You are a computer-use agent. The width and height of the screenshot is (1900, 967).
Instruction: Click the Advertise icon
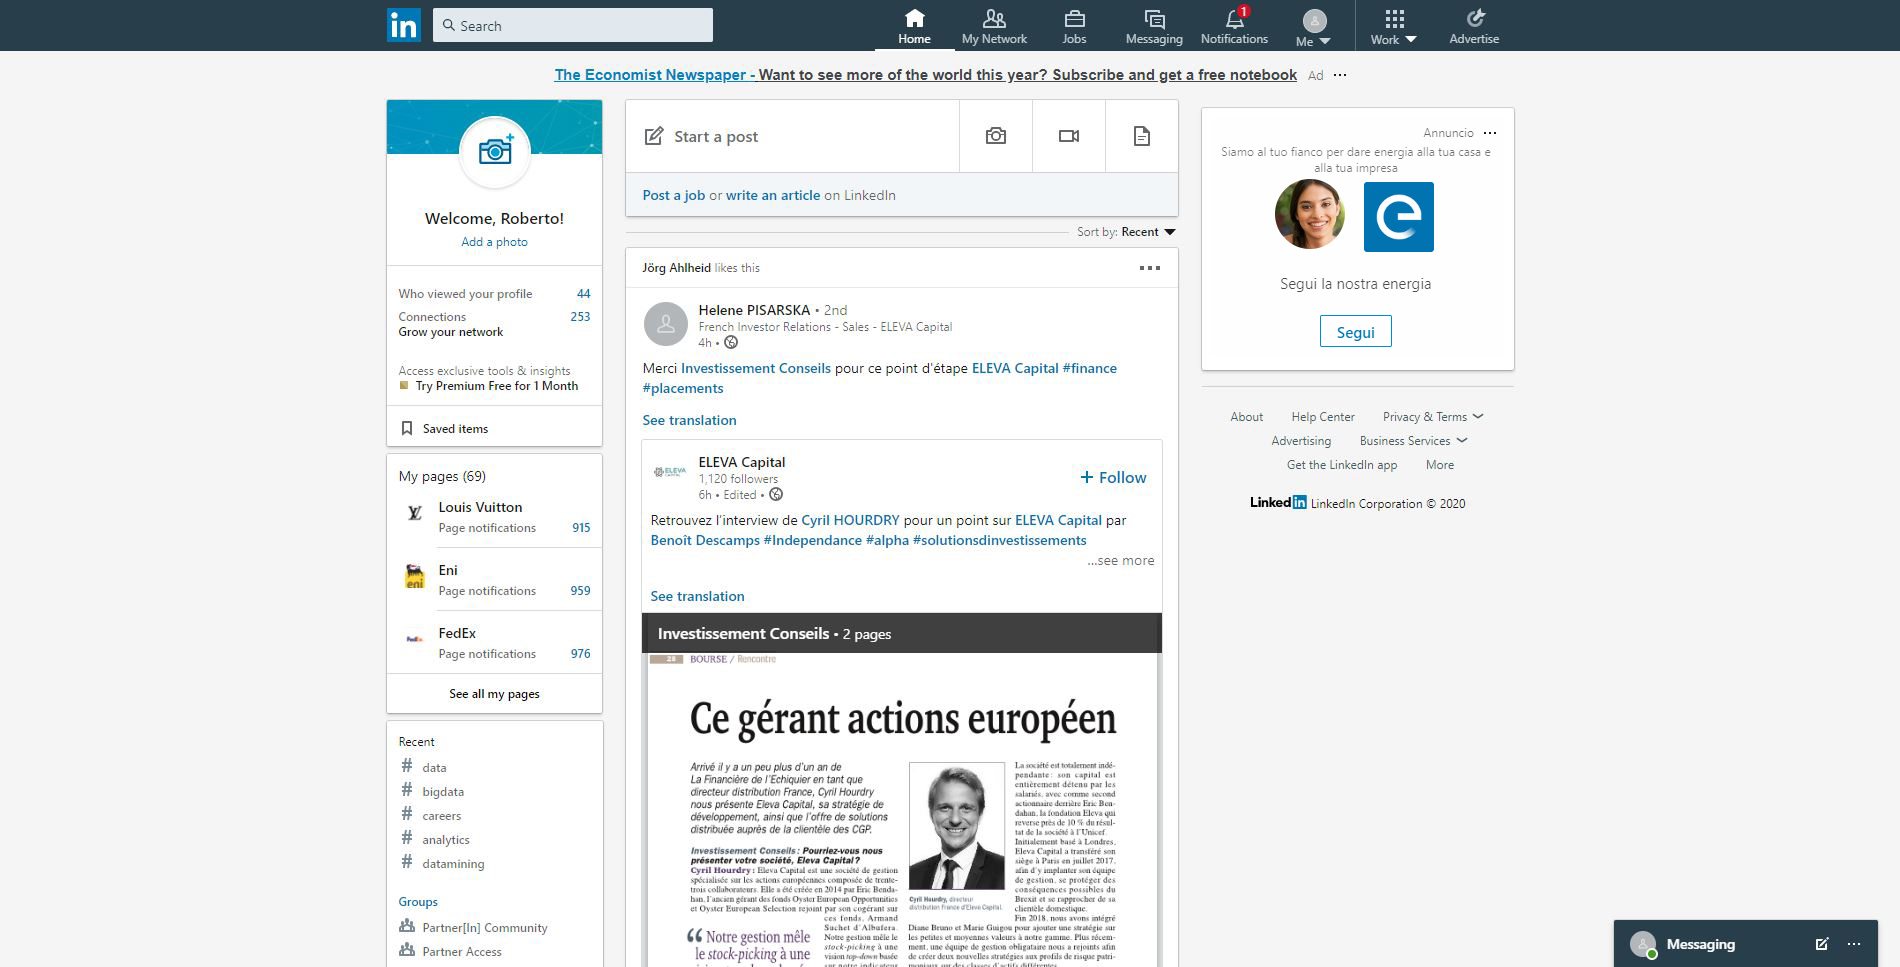[x=1474, y=27]
